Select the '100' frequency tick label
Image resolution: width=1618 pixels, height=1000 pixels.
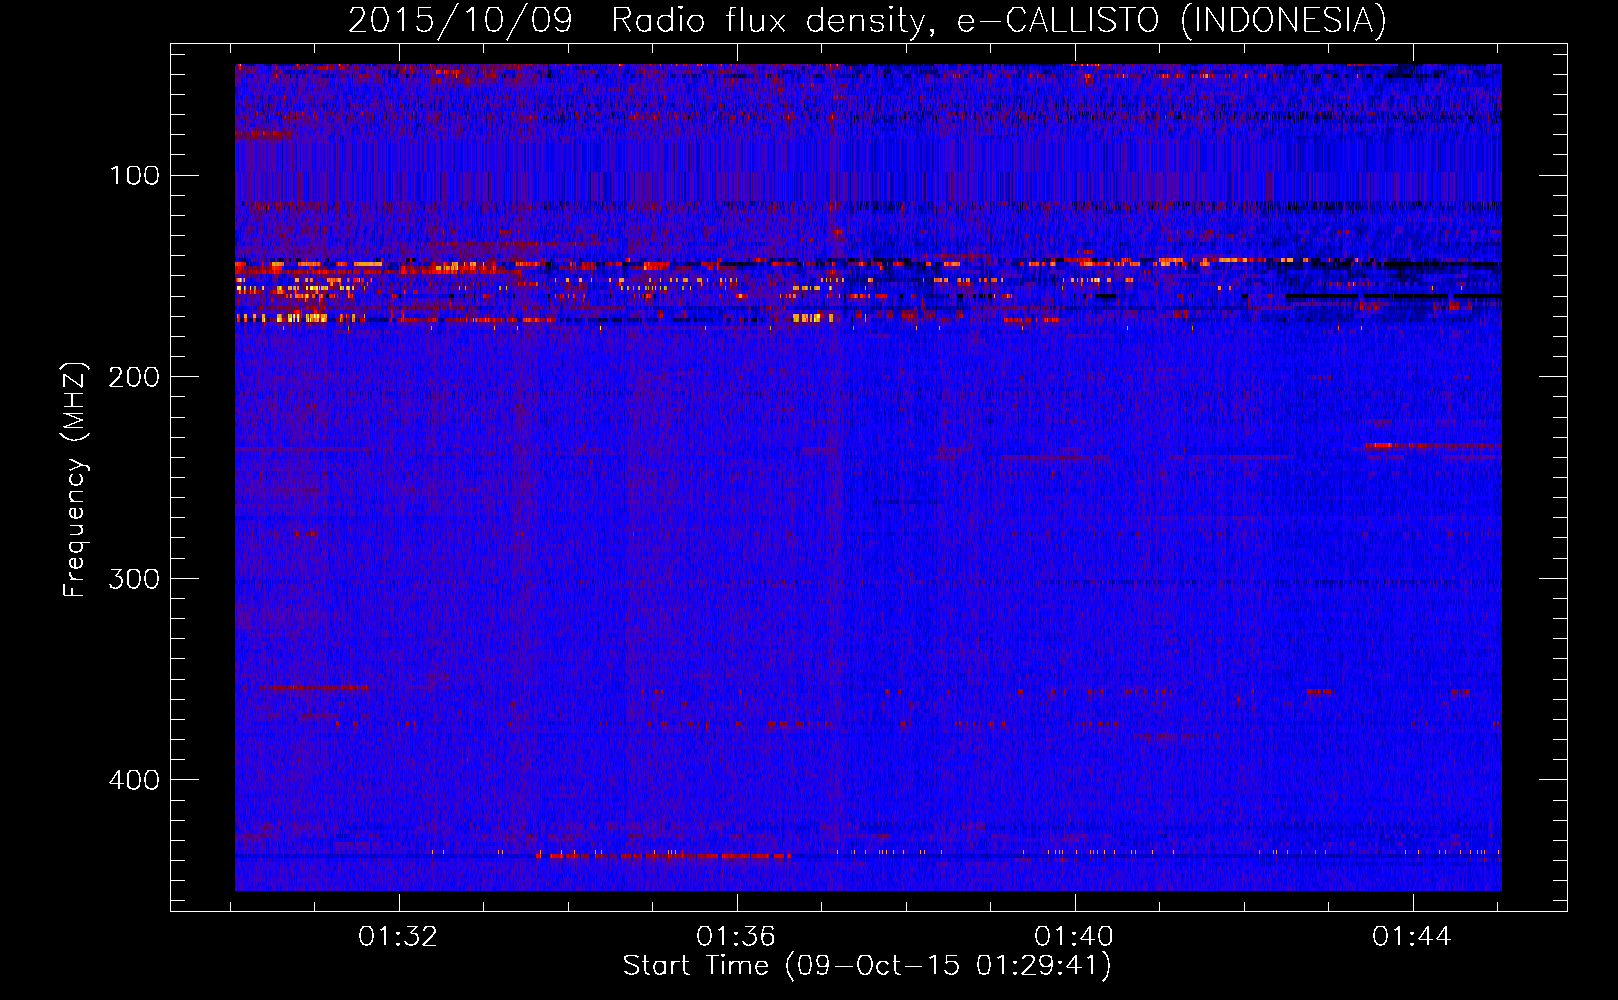click(x=134, y=176)
